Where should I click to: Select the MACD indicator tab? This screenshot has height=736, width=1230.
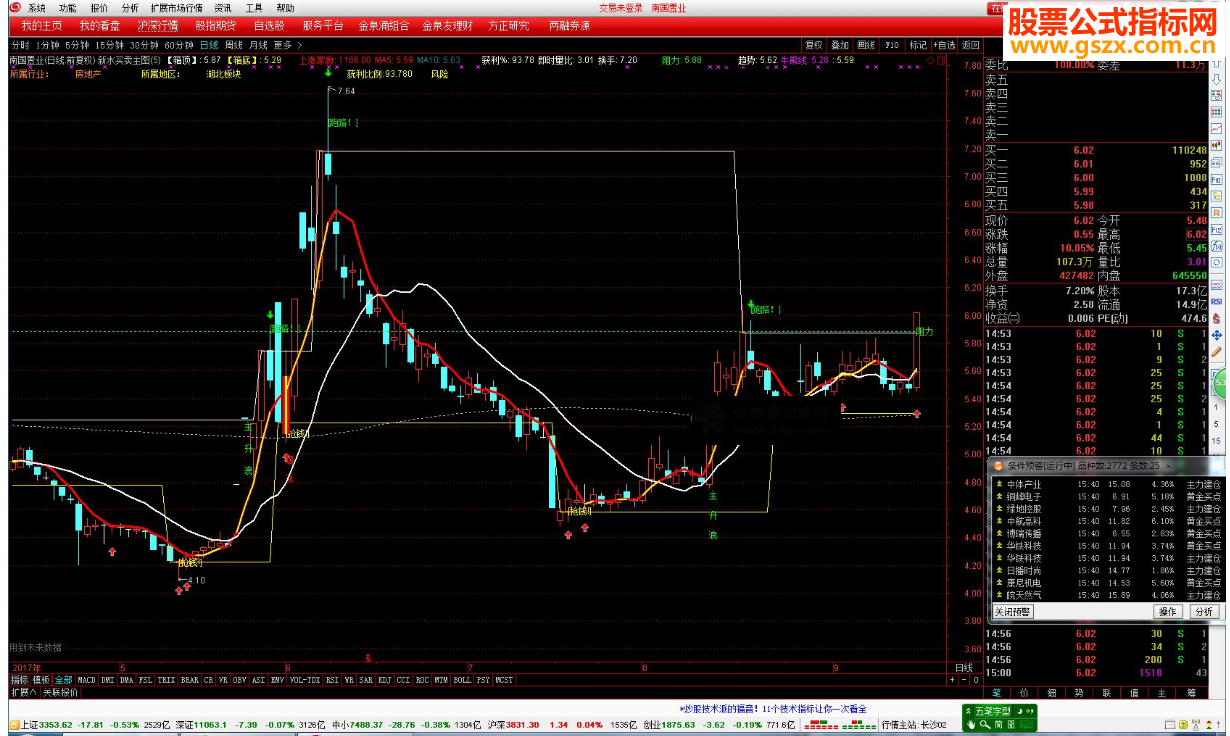[86, 680]
